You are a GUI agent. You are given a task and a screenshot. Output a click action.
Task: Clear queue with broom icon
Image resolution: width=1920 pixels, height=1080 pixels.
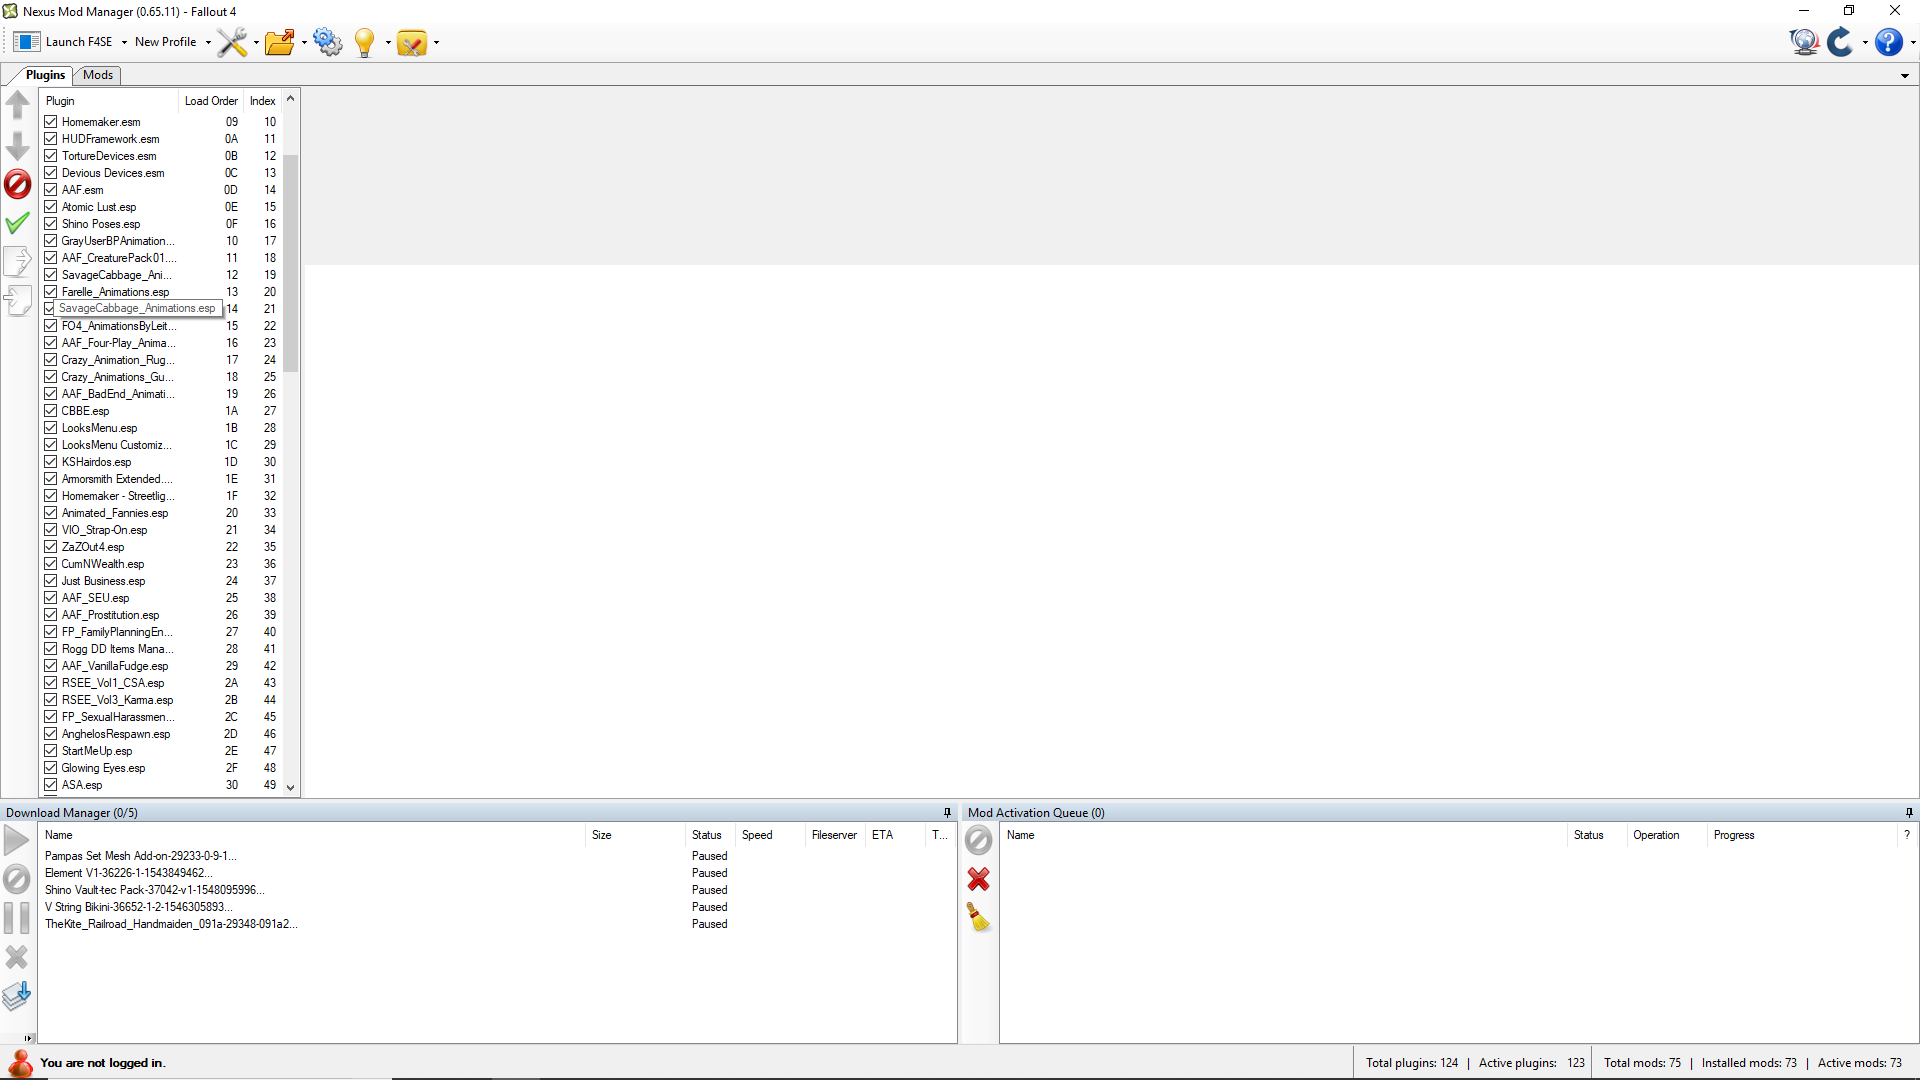click(979, 917)
